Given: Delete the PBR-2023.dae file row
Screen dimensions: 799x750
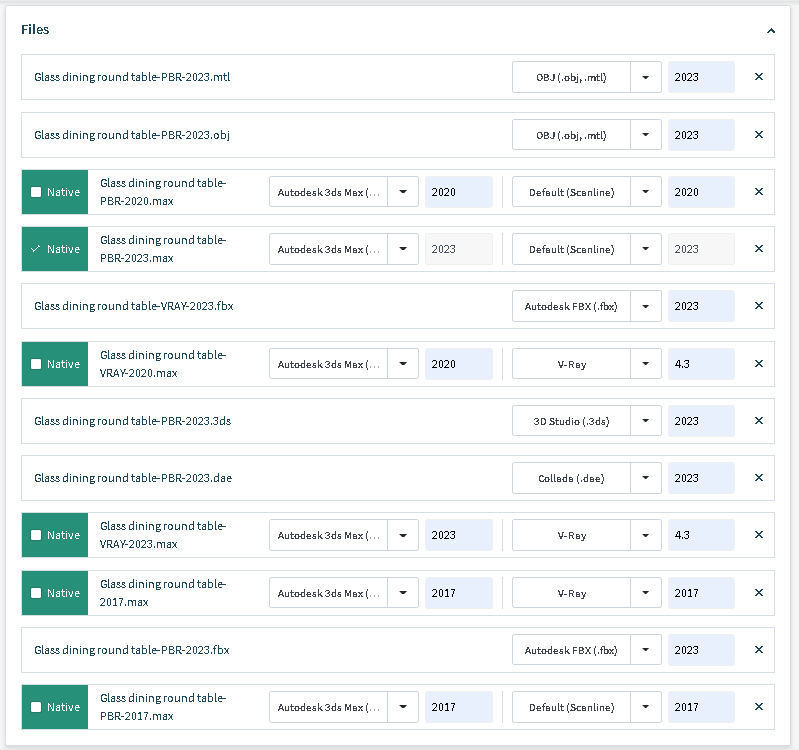Looking at the screenshot, I should 758,478.
